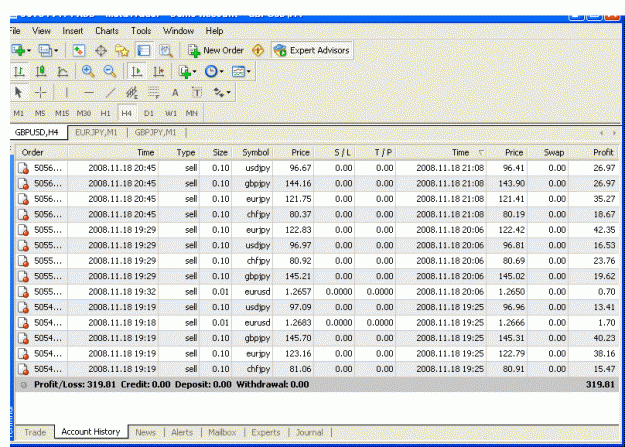Select the arrow Cursor tool
This screenshot has width=625, height=447.
click(18, 93)
